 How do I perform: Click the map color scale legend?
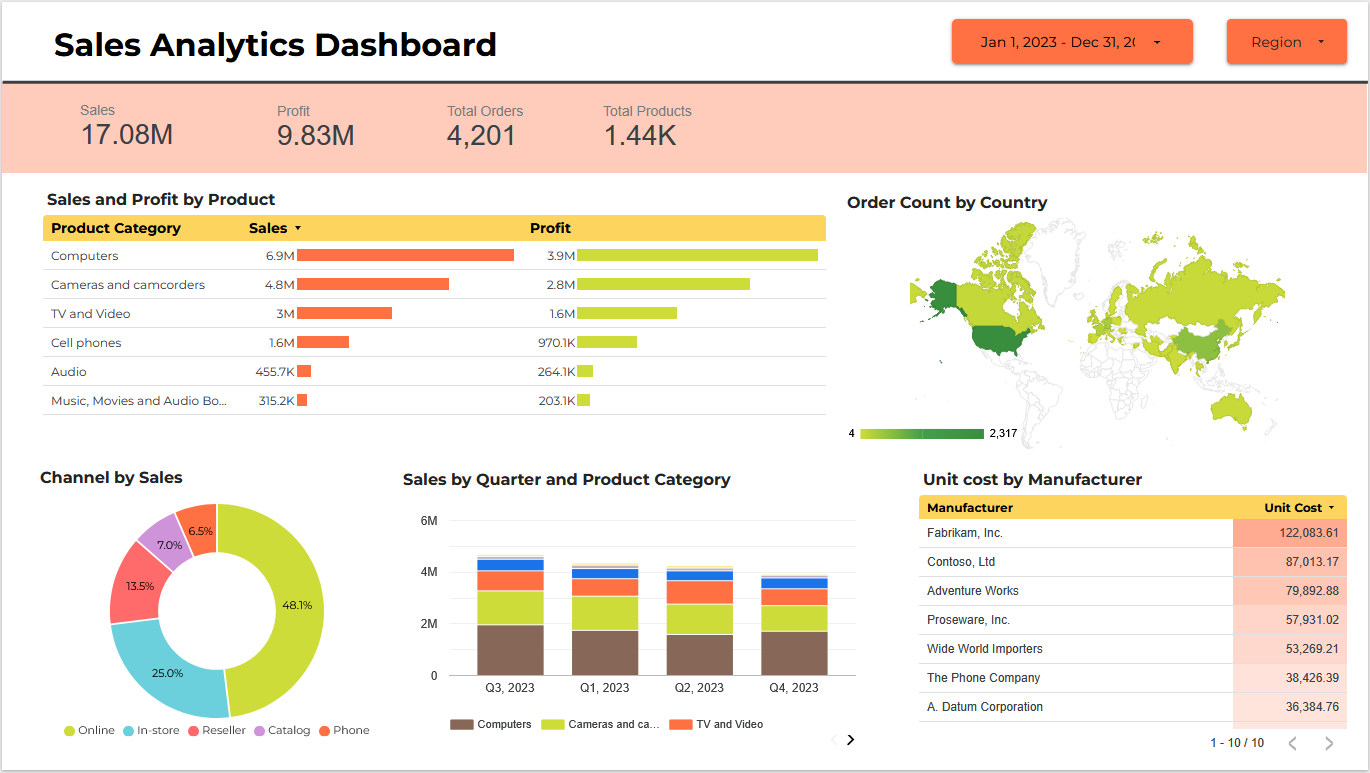[920, 434]
